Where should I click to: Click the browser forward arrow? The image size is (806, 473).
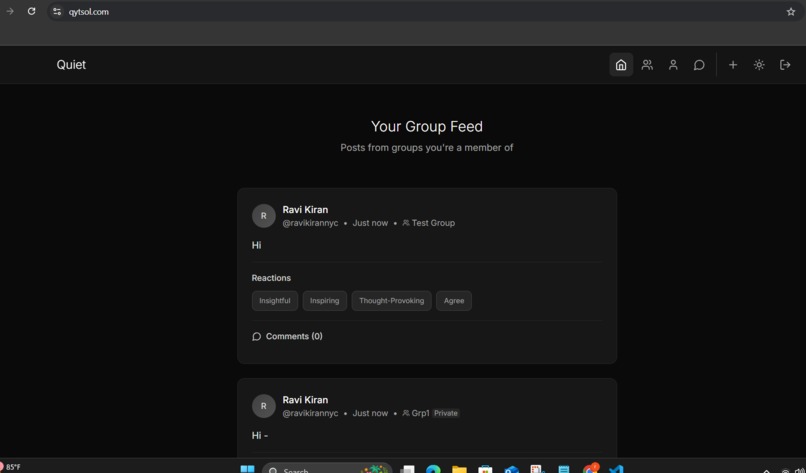coord(10,11)
